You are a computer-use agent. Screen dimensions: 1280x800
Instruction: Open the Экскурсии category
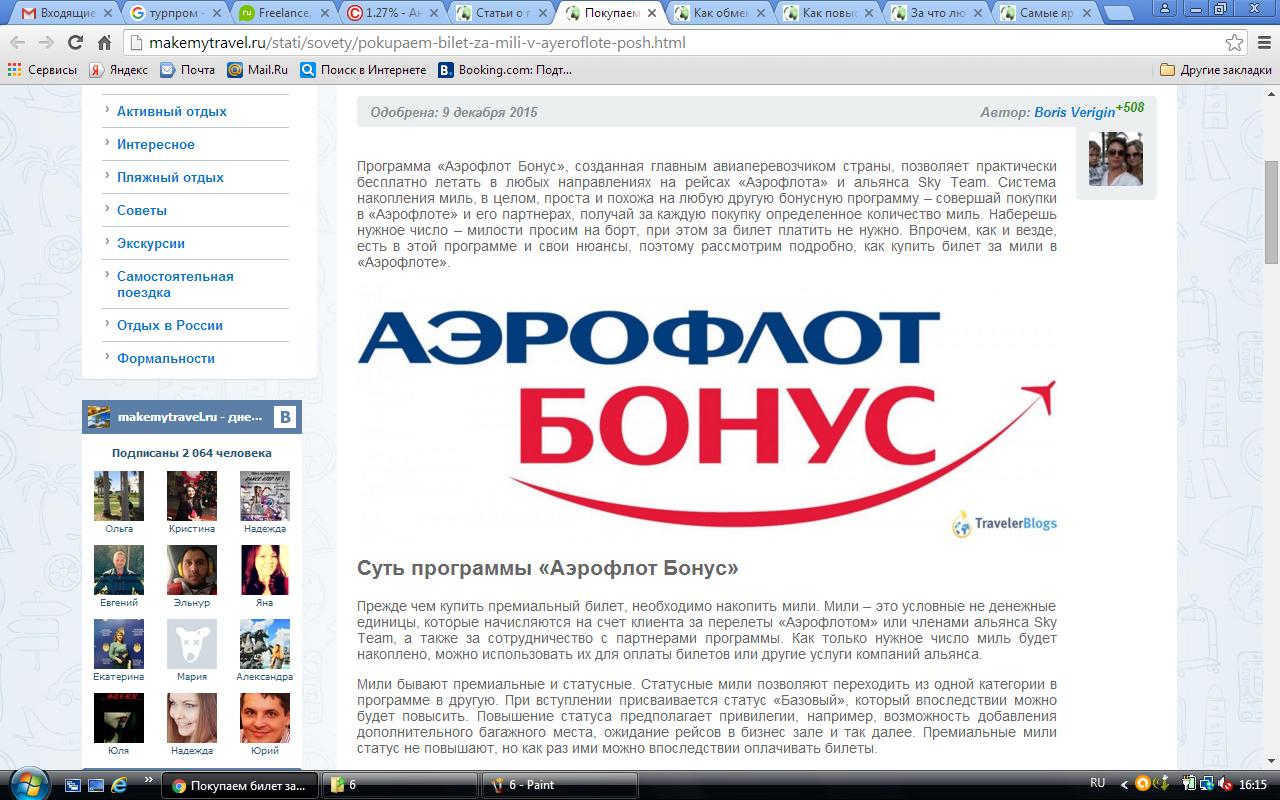click(151, 243)
